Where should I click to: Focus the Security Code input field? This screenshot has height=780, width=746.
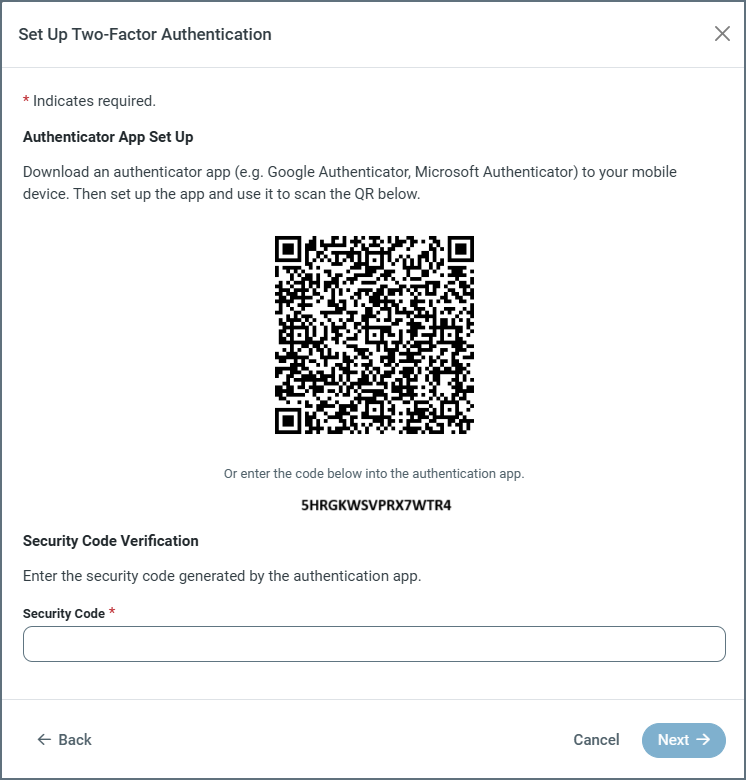(374, 644)
